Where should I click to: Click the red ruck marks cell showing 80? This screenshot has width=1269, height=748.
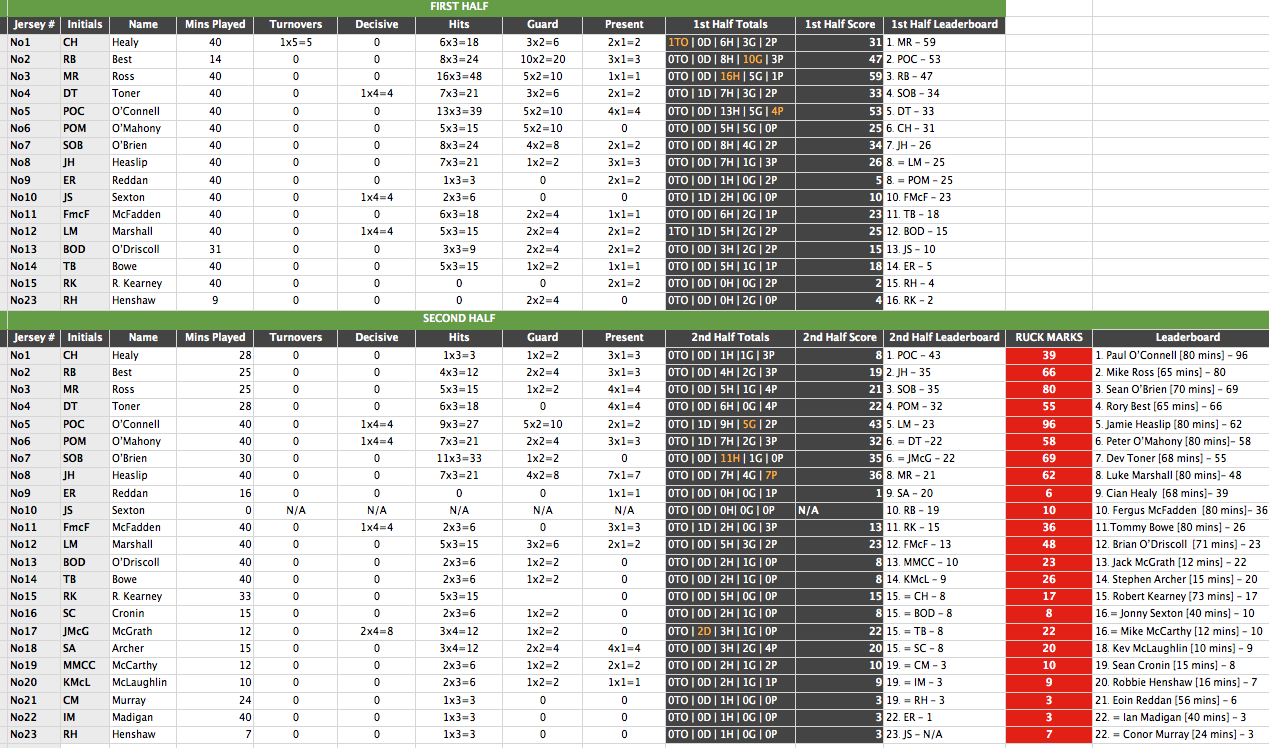coord(1048,389)
